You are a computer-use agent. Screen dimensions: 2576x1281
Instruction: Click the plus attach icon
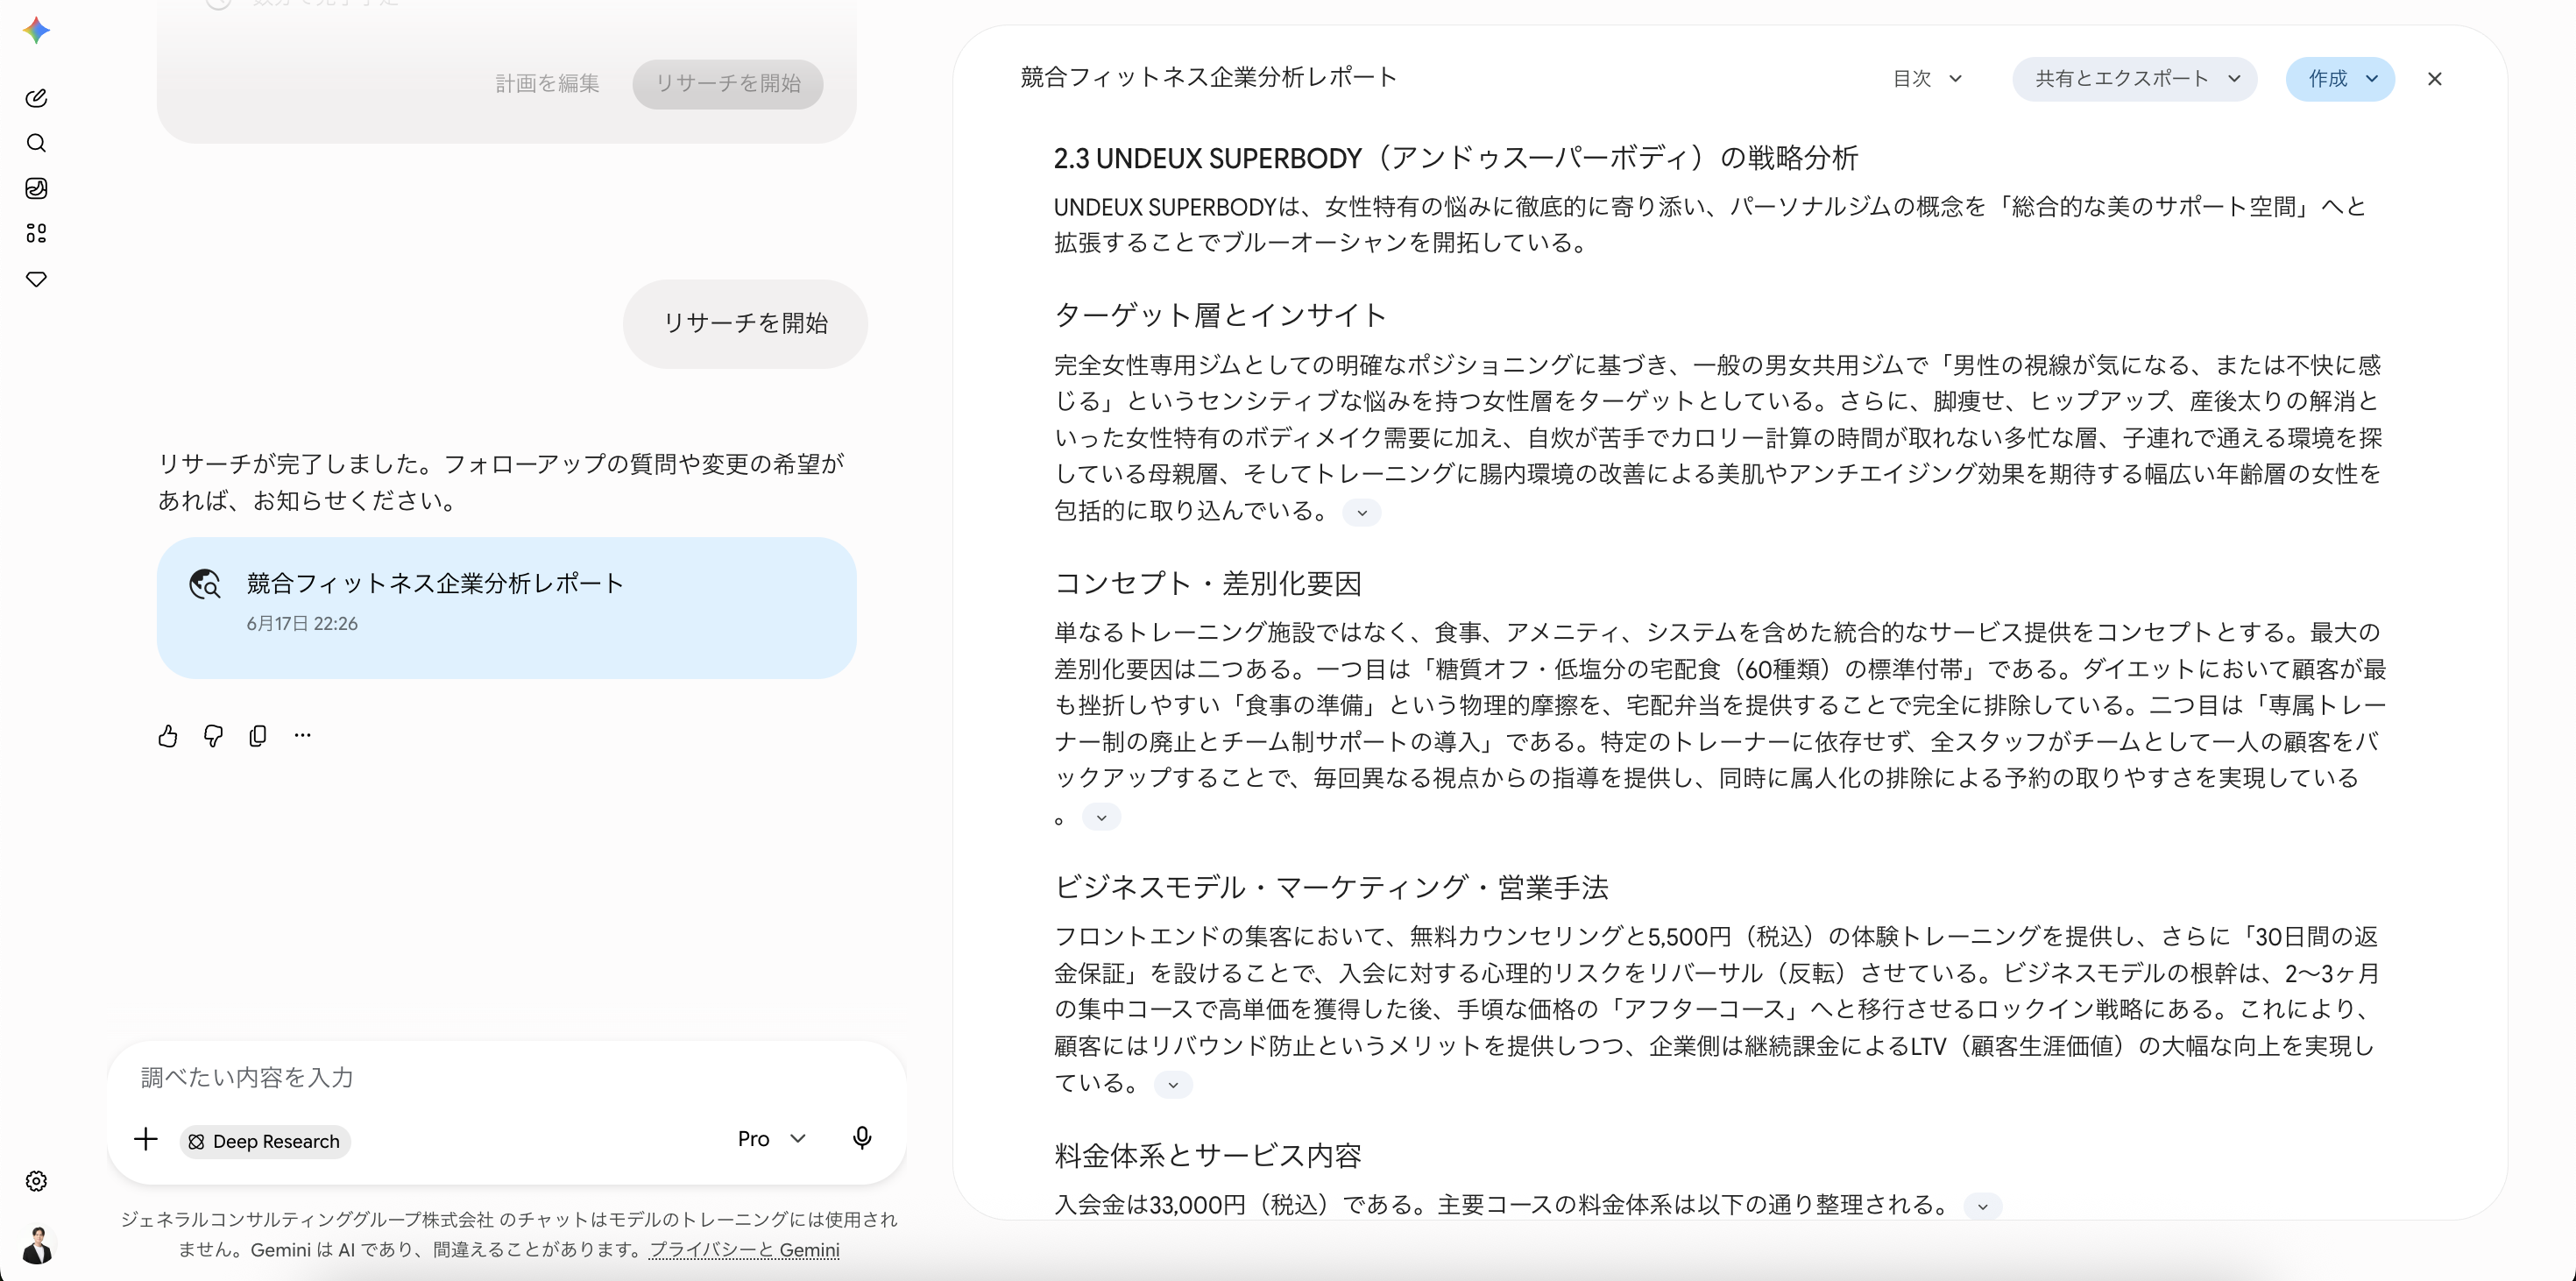point(146,1139)
